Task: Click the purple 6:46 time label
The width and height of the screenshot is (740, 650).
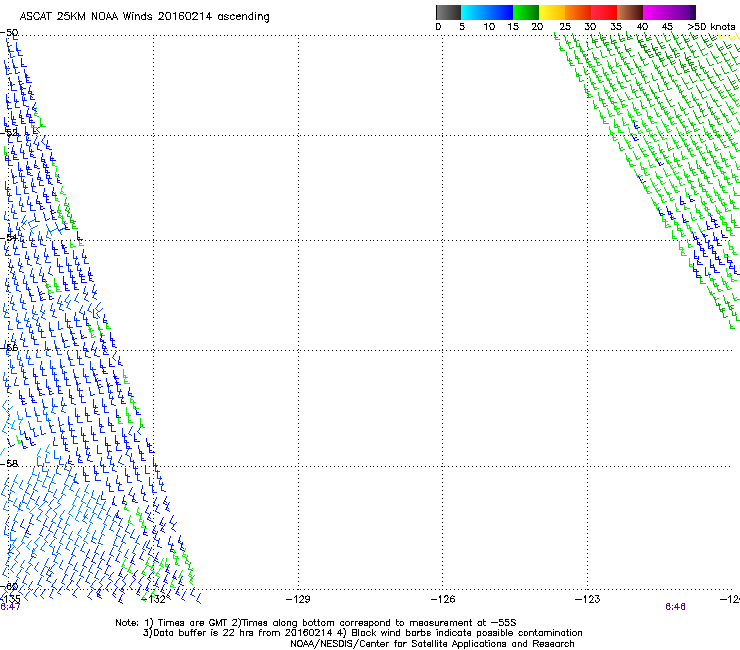Action: 675,607
